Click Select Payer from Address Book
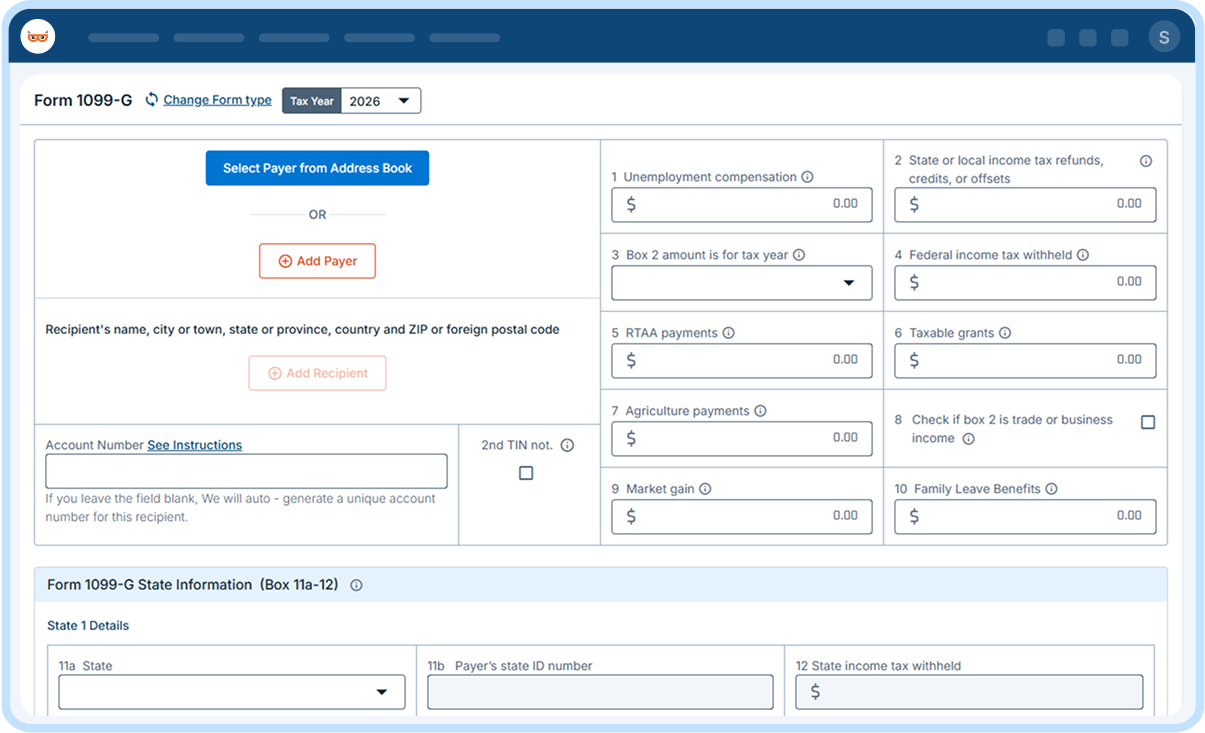 pyautogui.click(x=317, y=168)
